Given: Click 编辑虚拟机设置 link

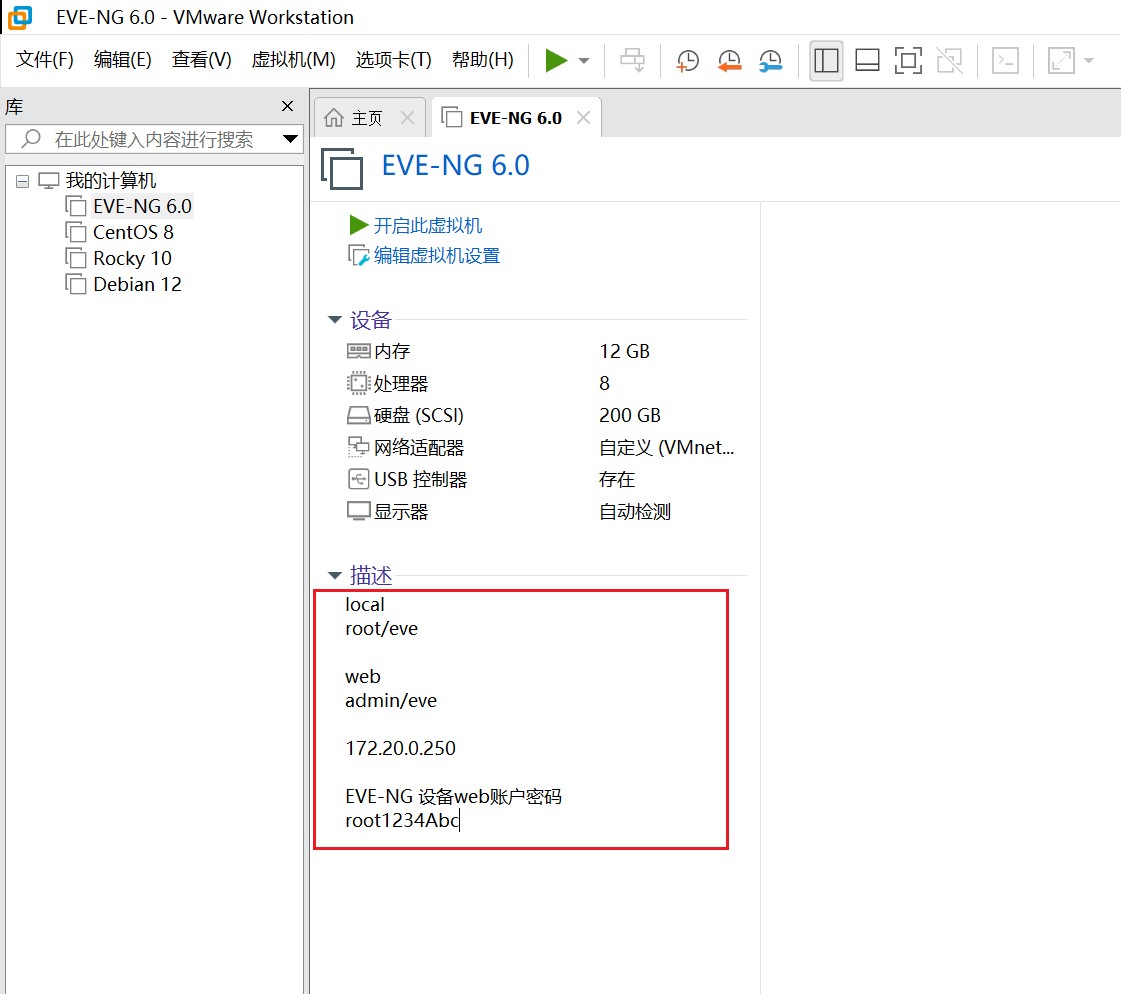Looking at the screenshot, I should (437, 256).
